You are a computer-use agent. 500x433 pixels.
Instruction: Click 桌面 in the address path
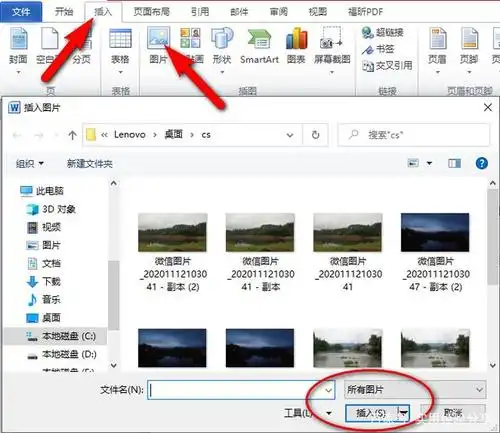coord(174,135)
